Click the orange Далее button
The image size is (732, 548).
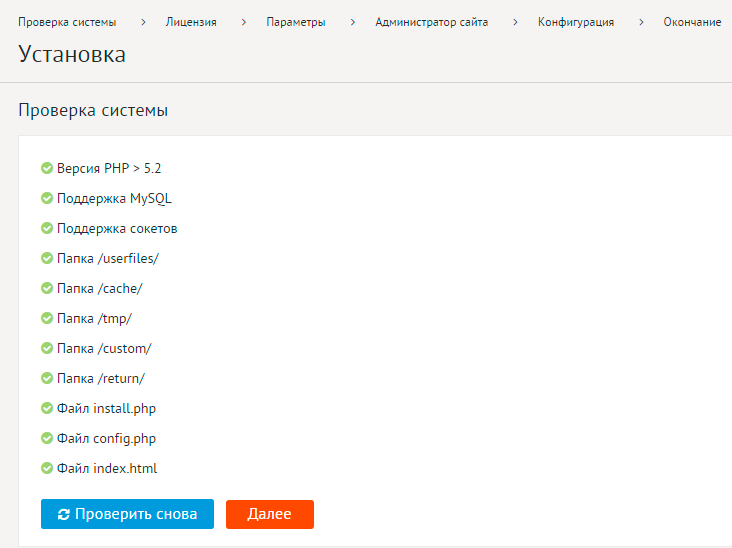pyautogui.click(x=270, y=514)
